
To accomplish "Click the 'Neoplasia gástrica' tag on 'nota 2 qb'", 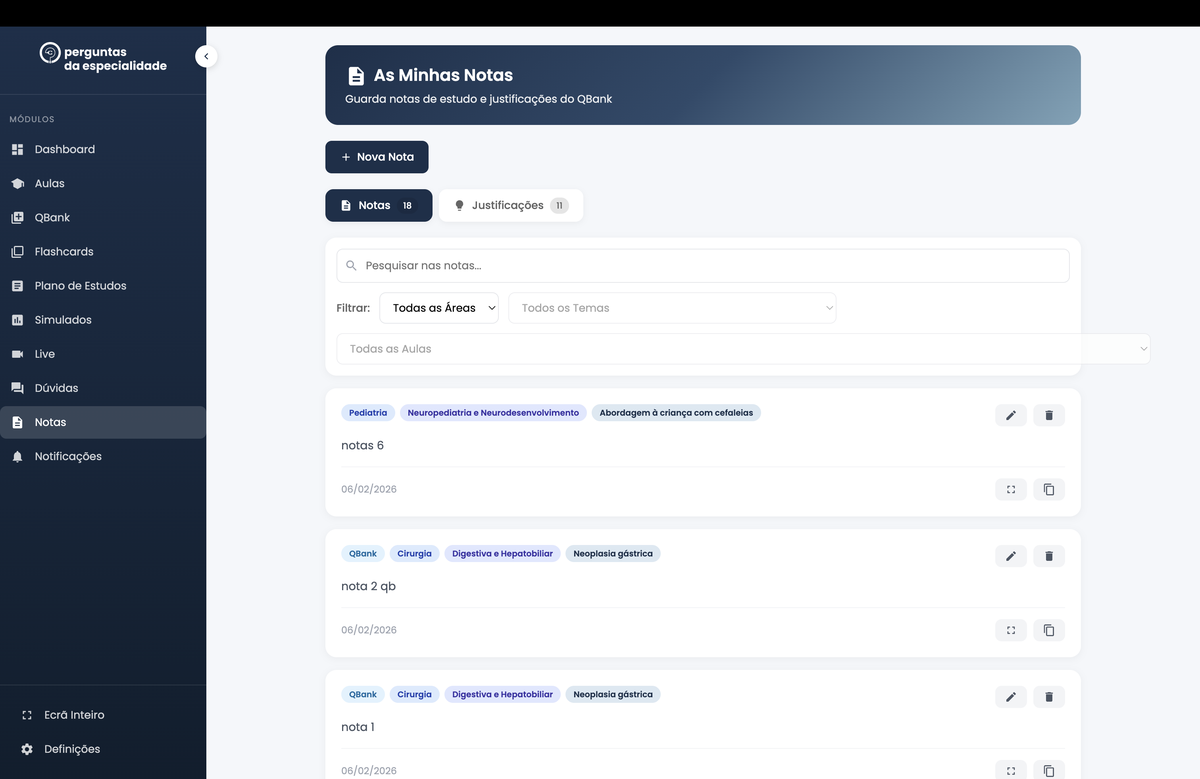I will [612, 554].
